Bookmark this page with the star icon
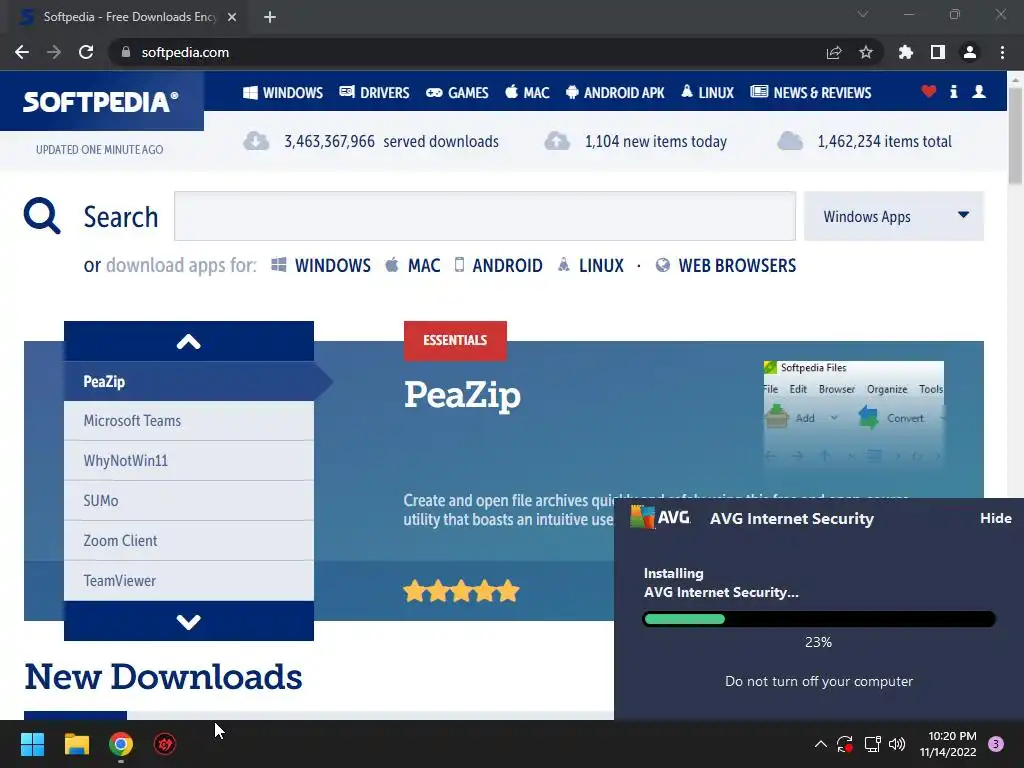Viewport: 1024px width, 768px height. [x=866, y=52]
